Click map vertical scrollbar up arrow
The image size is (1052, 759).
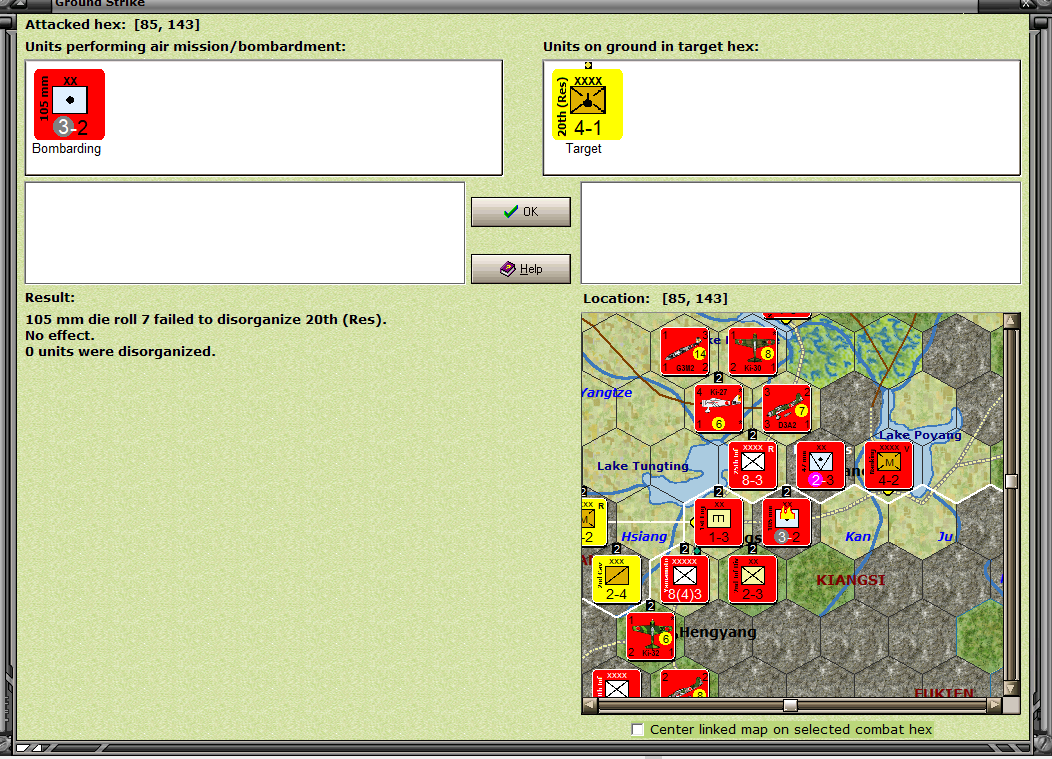pos(1011,320)
